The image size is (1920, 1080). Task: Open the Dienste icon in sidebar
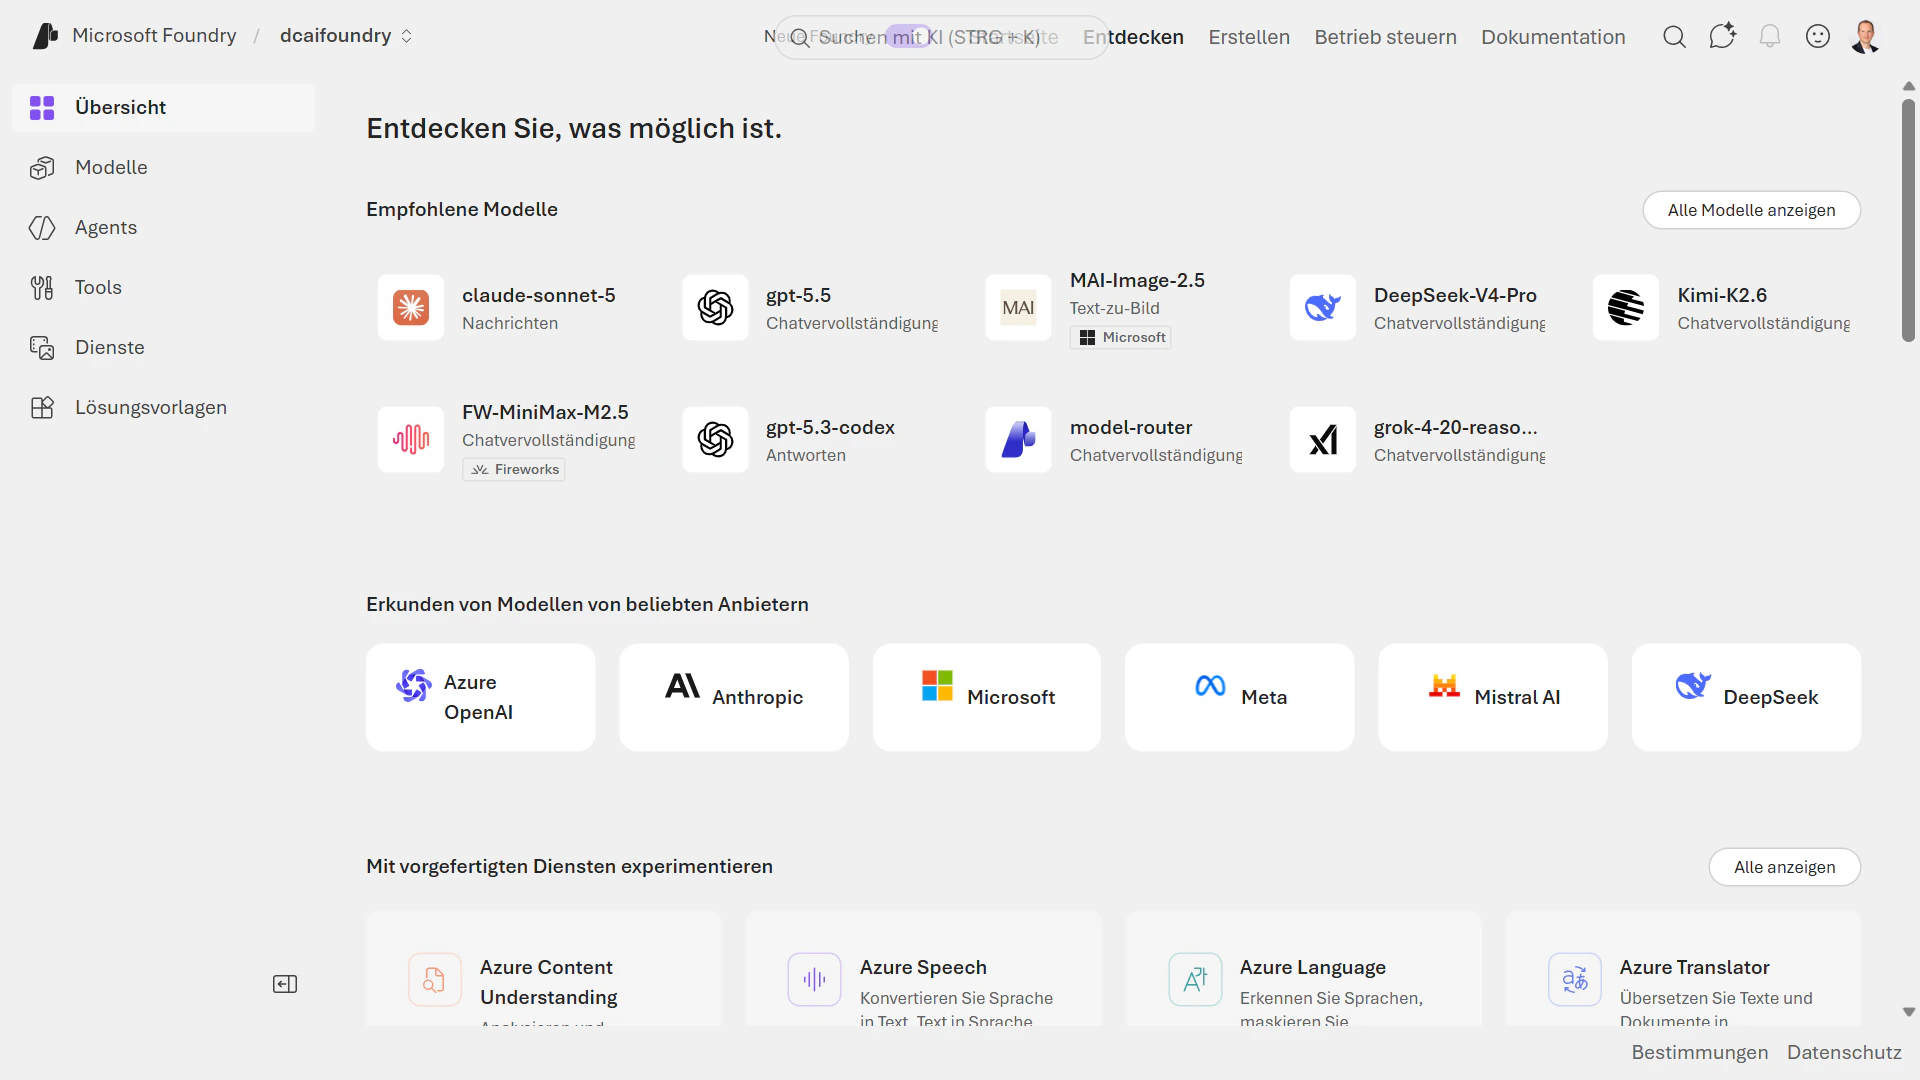[42, 348]
